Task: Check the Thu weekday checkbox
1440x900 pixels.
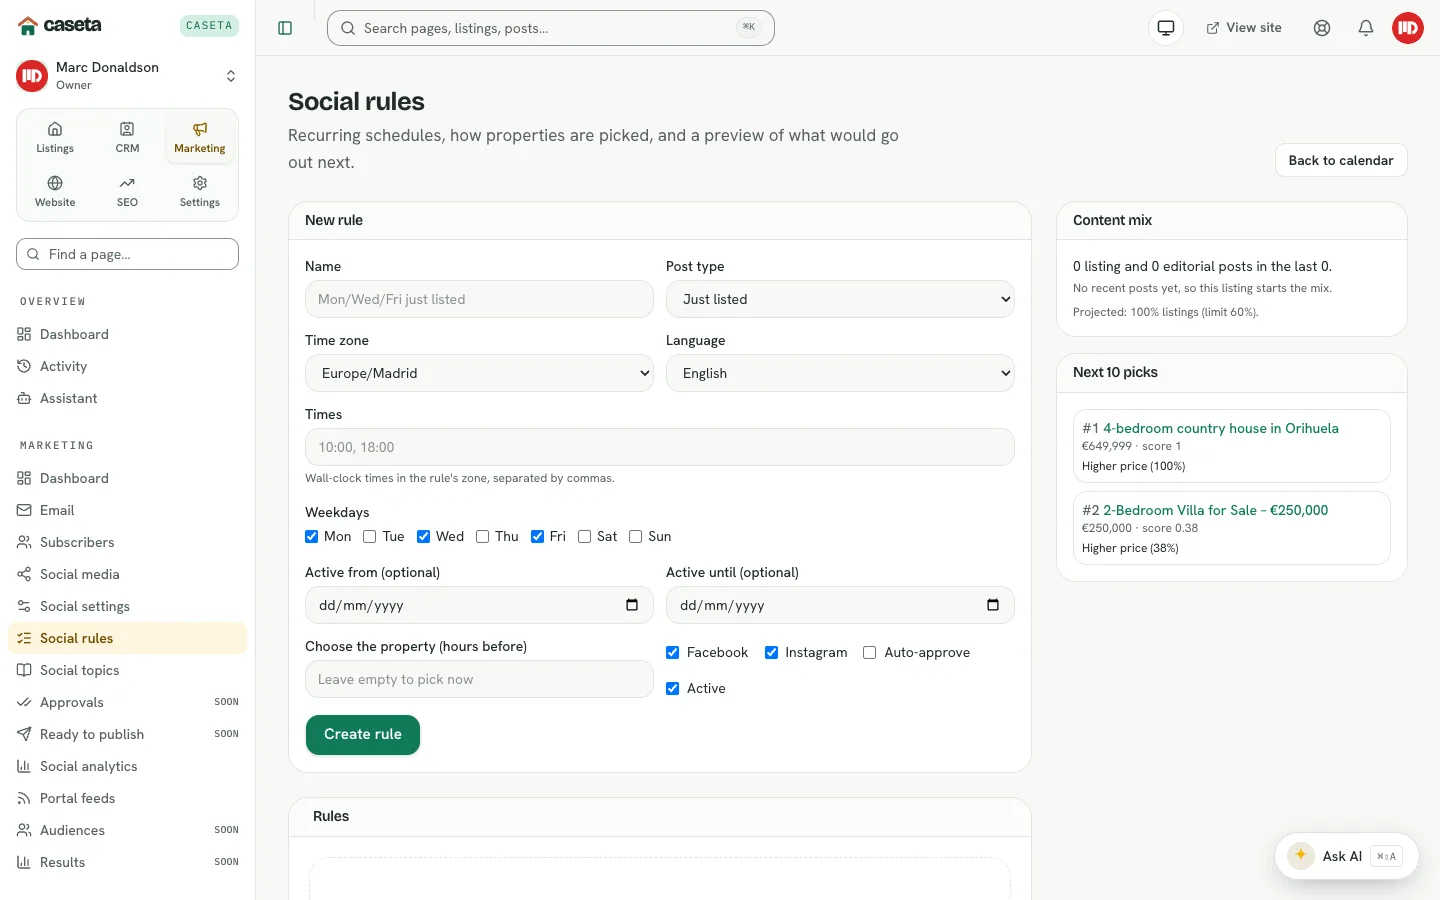Action: [483, 537]
